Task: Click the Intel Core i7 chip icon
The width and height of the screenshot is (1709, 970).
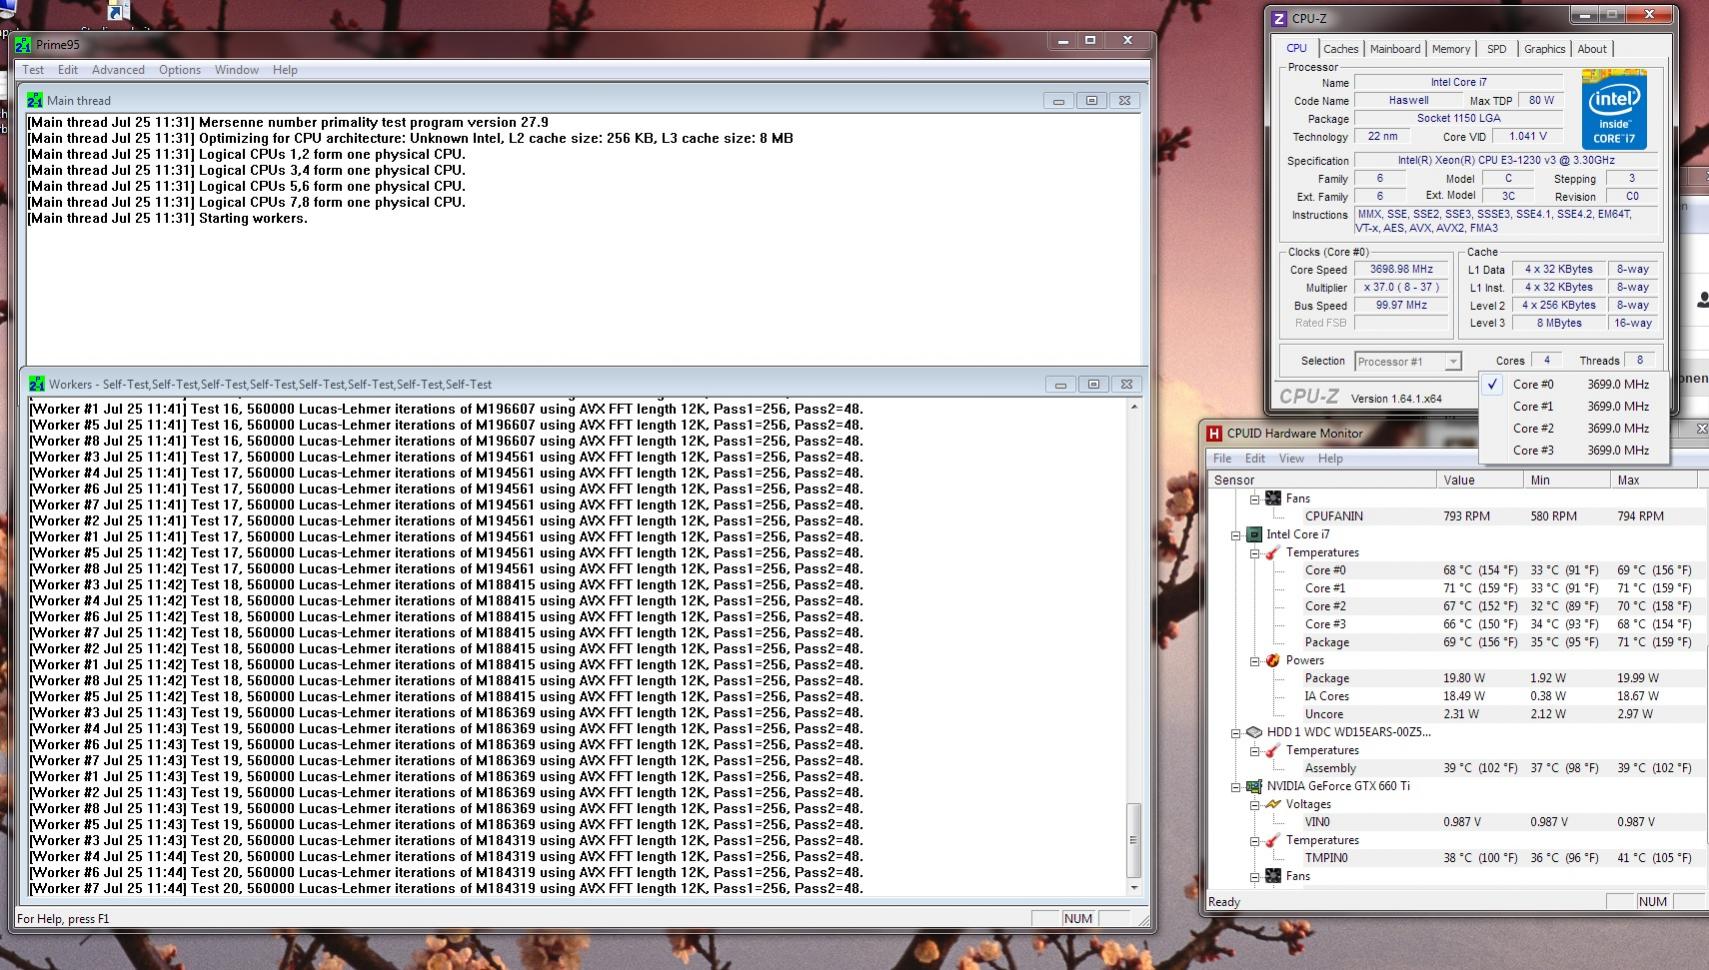Action: point(1254,535)
